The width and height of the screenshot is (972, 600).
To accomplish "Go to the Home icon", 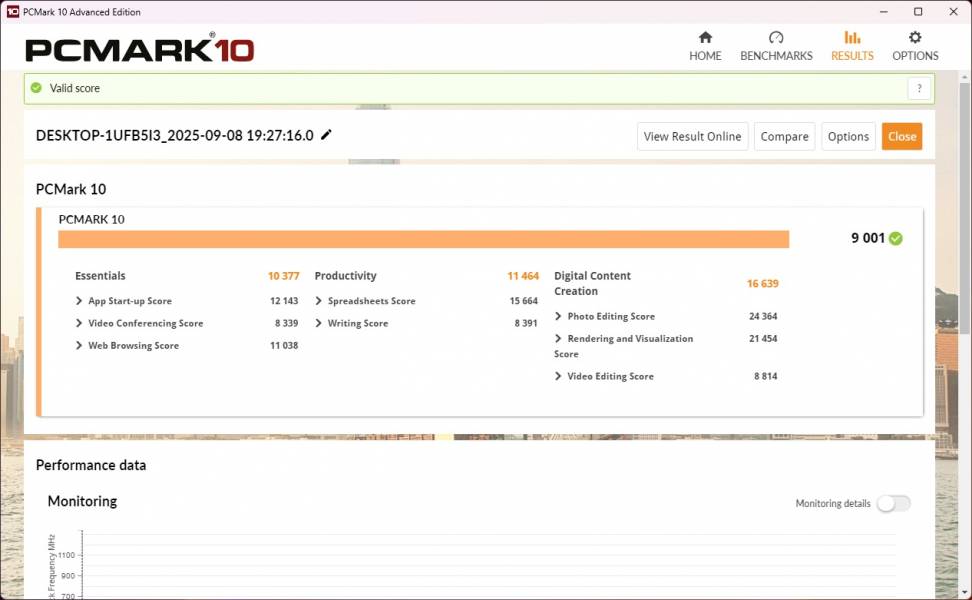I will click(705, 38).
